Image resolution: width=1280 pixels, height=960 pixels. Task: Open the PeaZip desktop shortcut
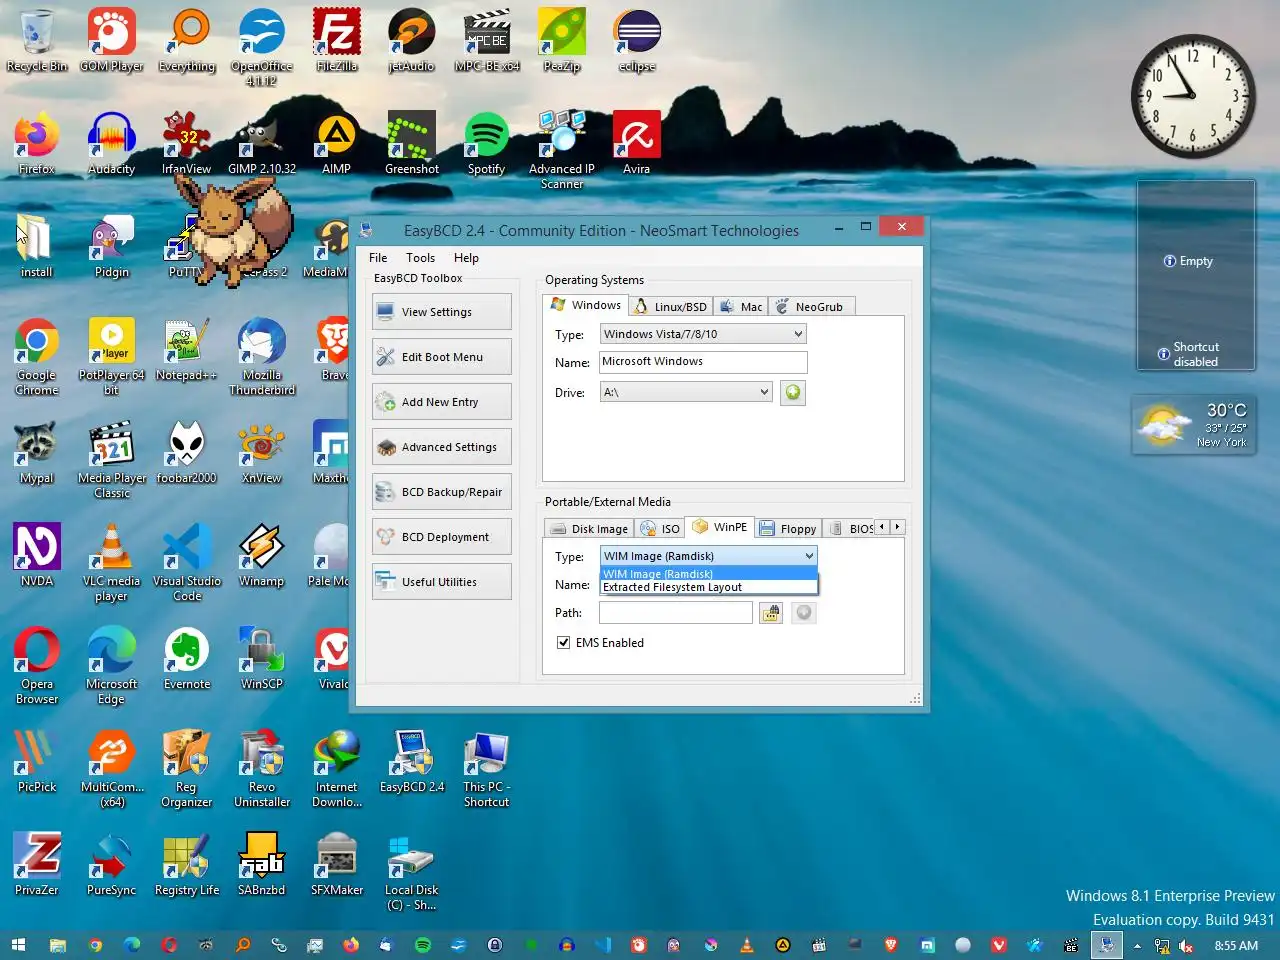[x=562, y=40]
